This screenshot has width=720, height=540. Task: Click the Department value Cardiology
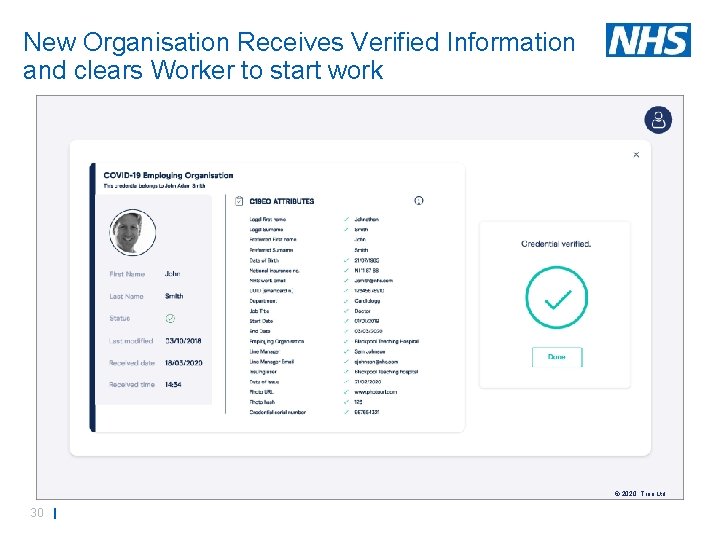point(367,301)
